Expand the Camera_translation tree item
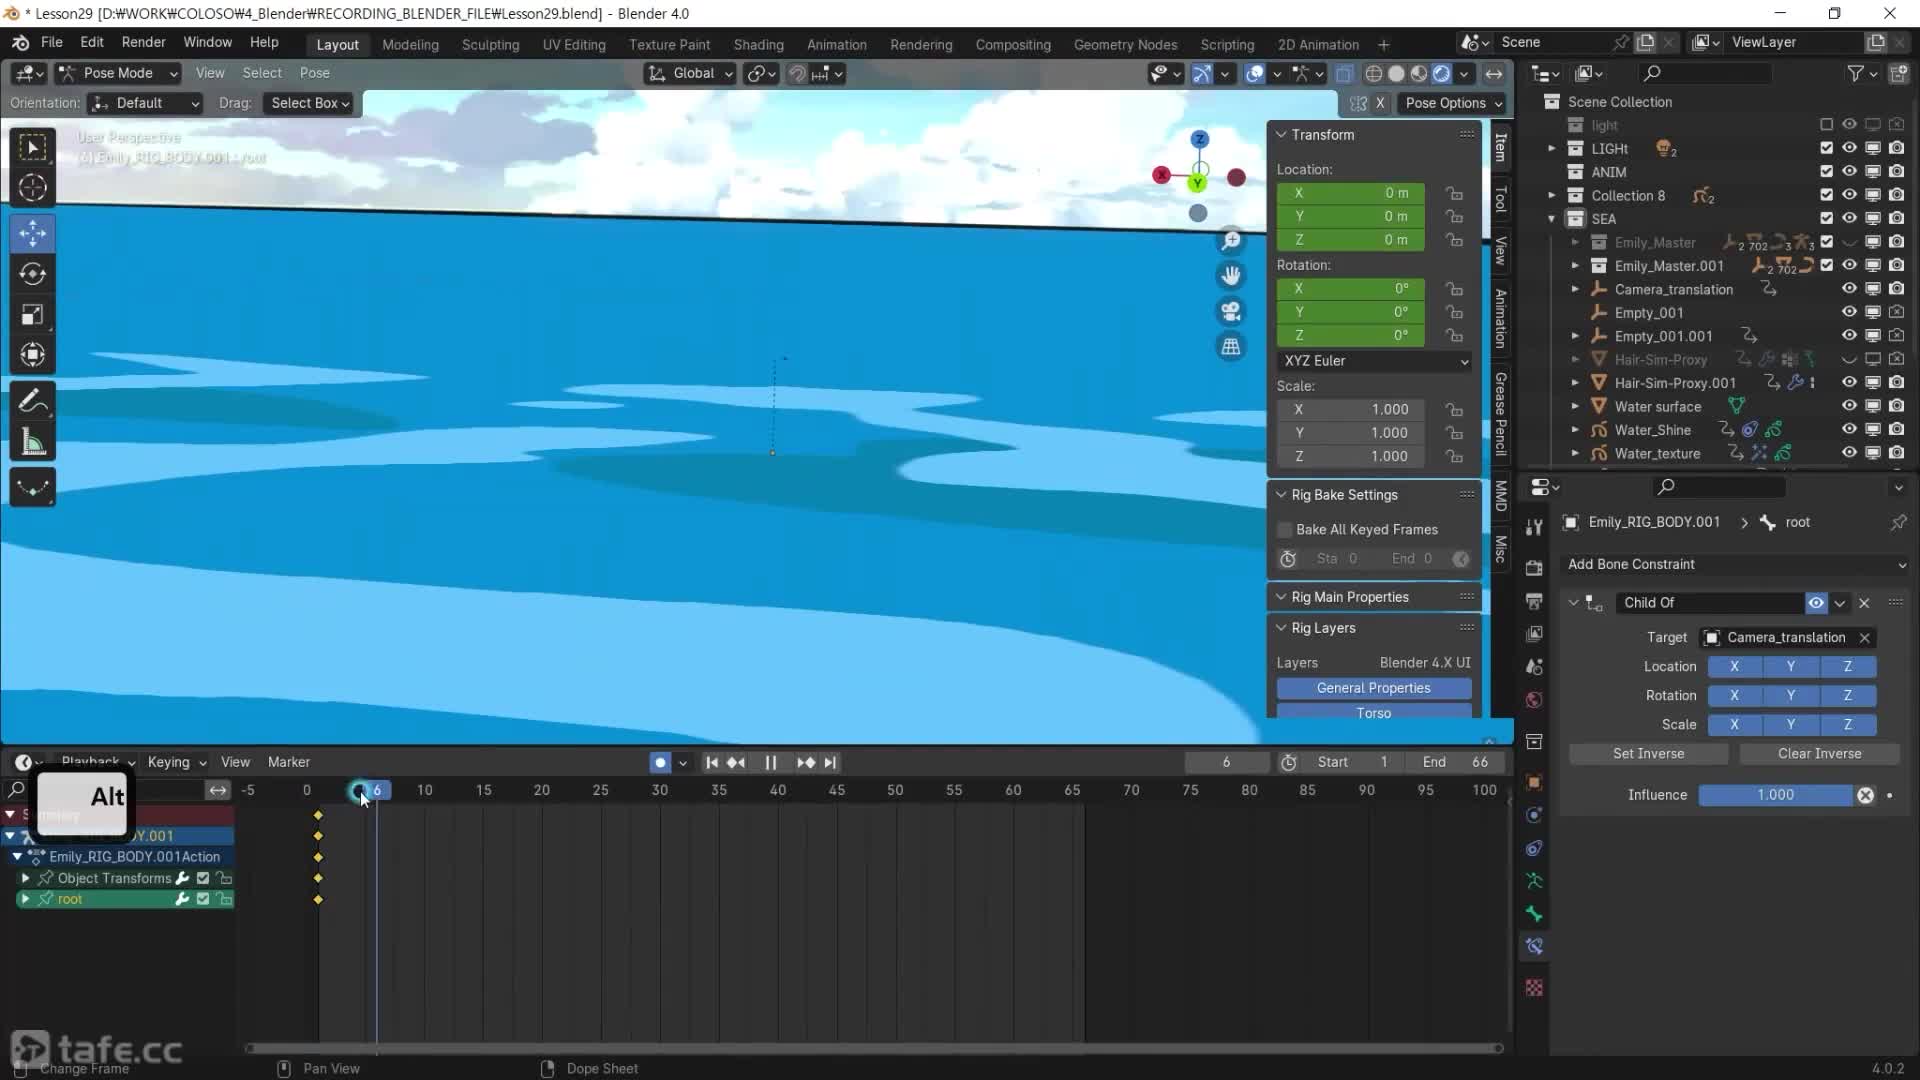Screen dimensions: 1920x1080 click(x=1575, y=290)
